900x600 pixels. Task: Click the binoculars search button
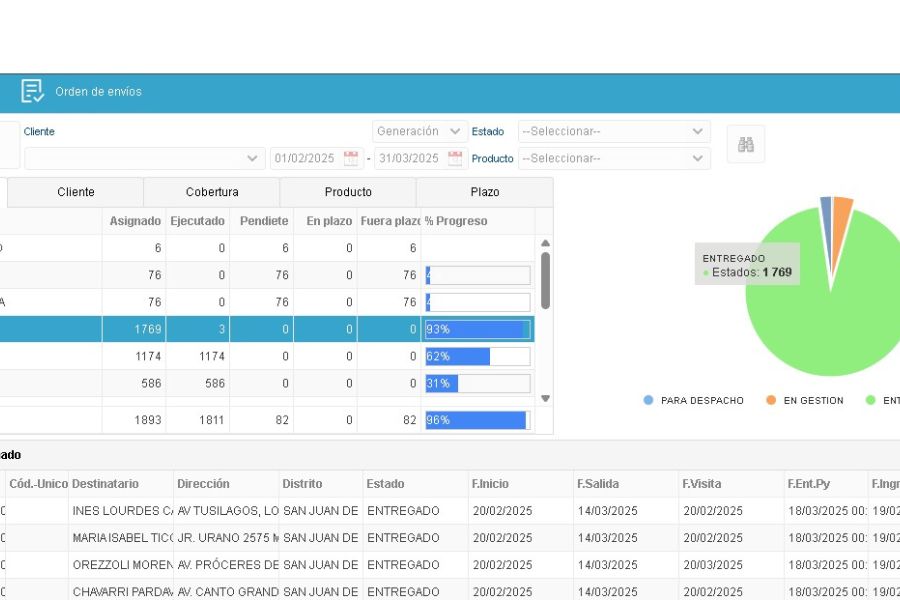[746, 144]
